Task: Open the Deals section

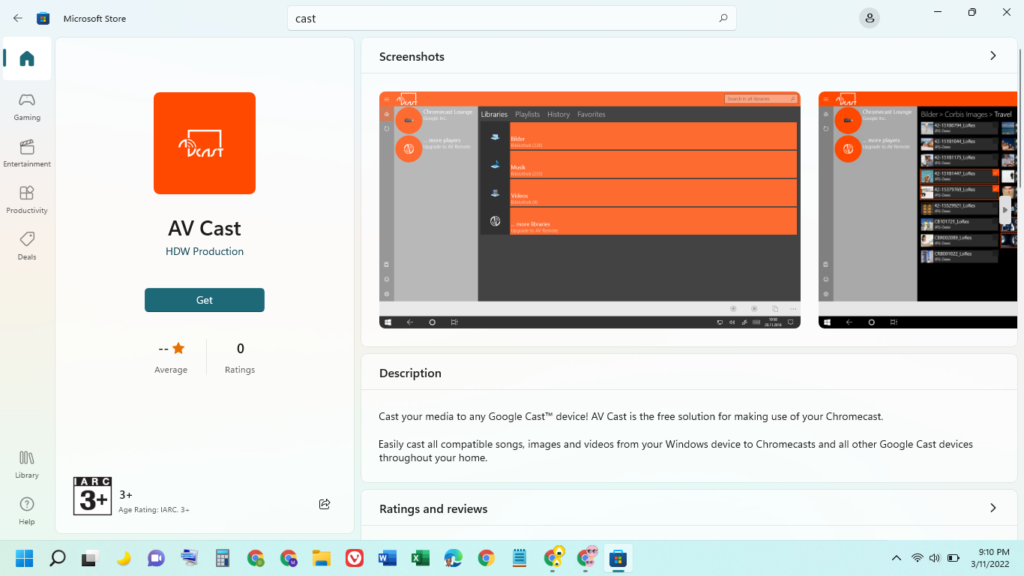Action: pyautogui.click(x=27, y=246)
